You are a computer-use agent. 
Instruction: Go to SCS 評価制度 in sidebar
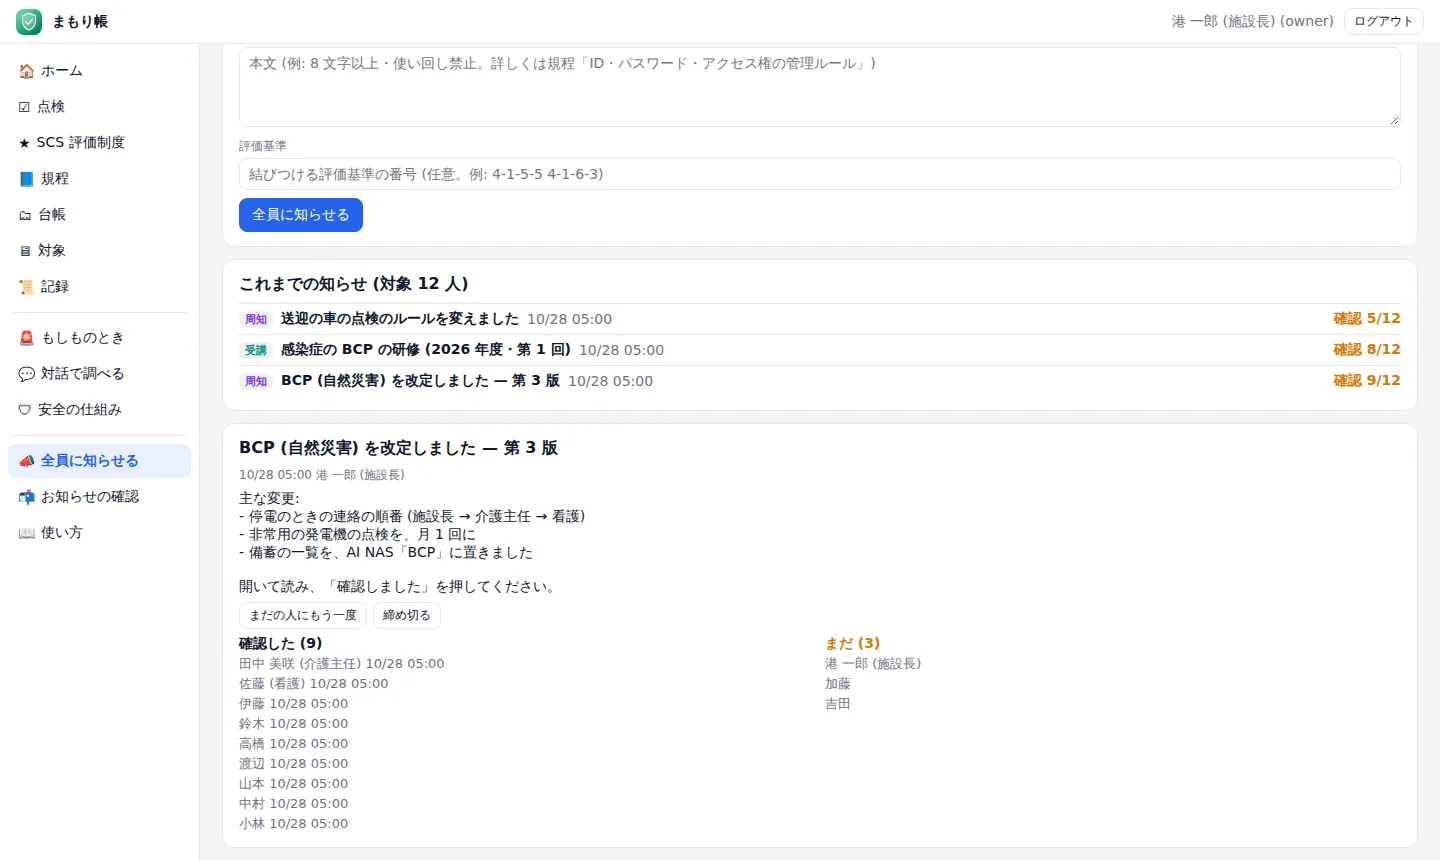click(x=99, y=143)
